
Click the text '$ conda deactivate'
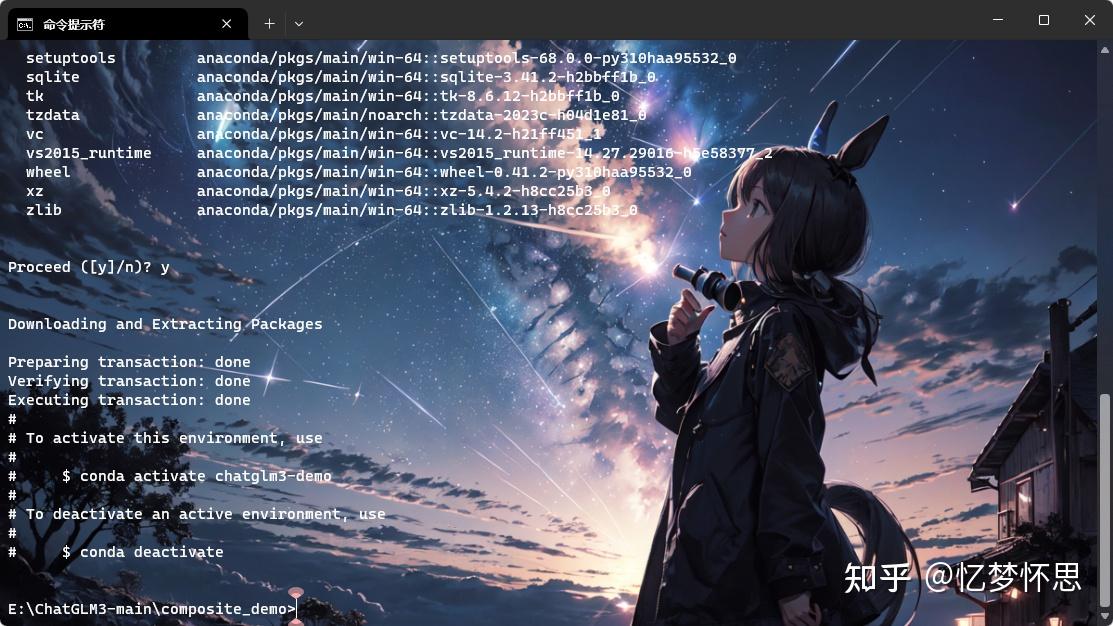(x=143, y=552)
